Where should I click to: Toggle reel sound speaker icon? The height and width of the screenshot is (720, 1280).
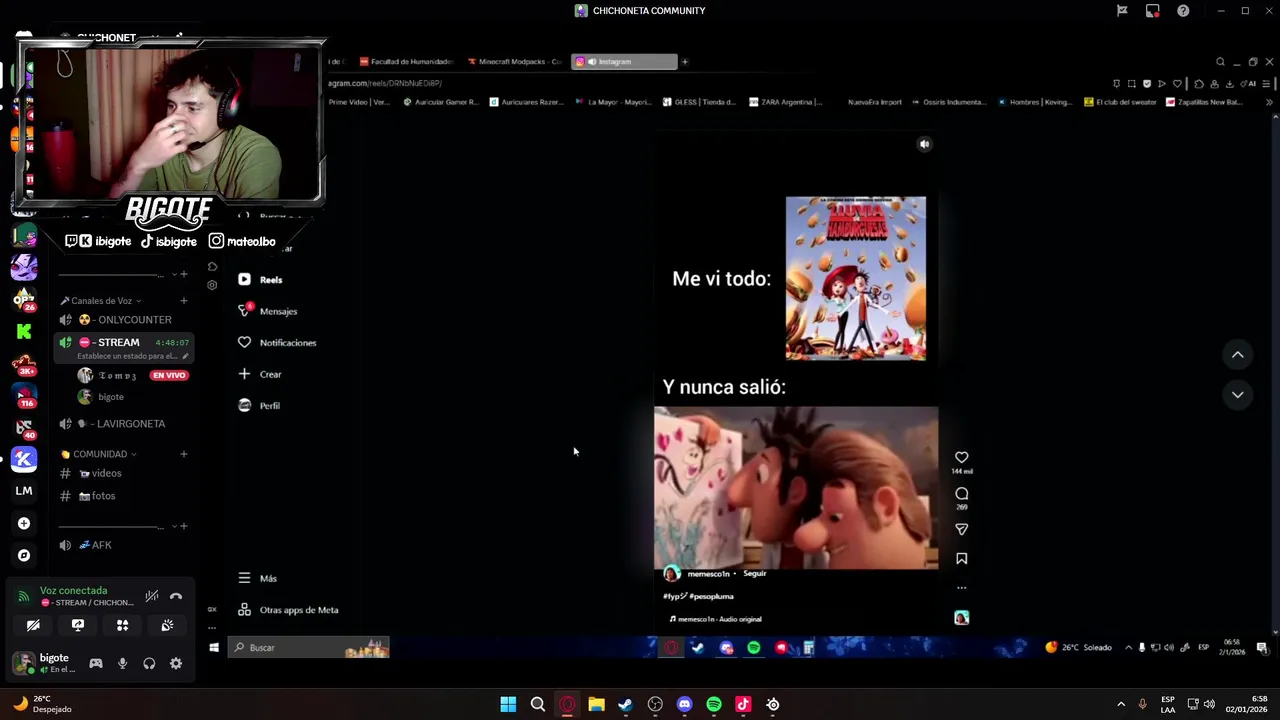(924, 144)
